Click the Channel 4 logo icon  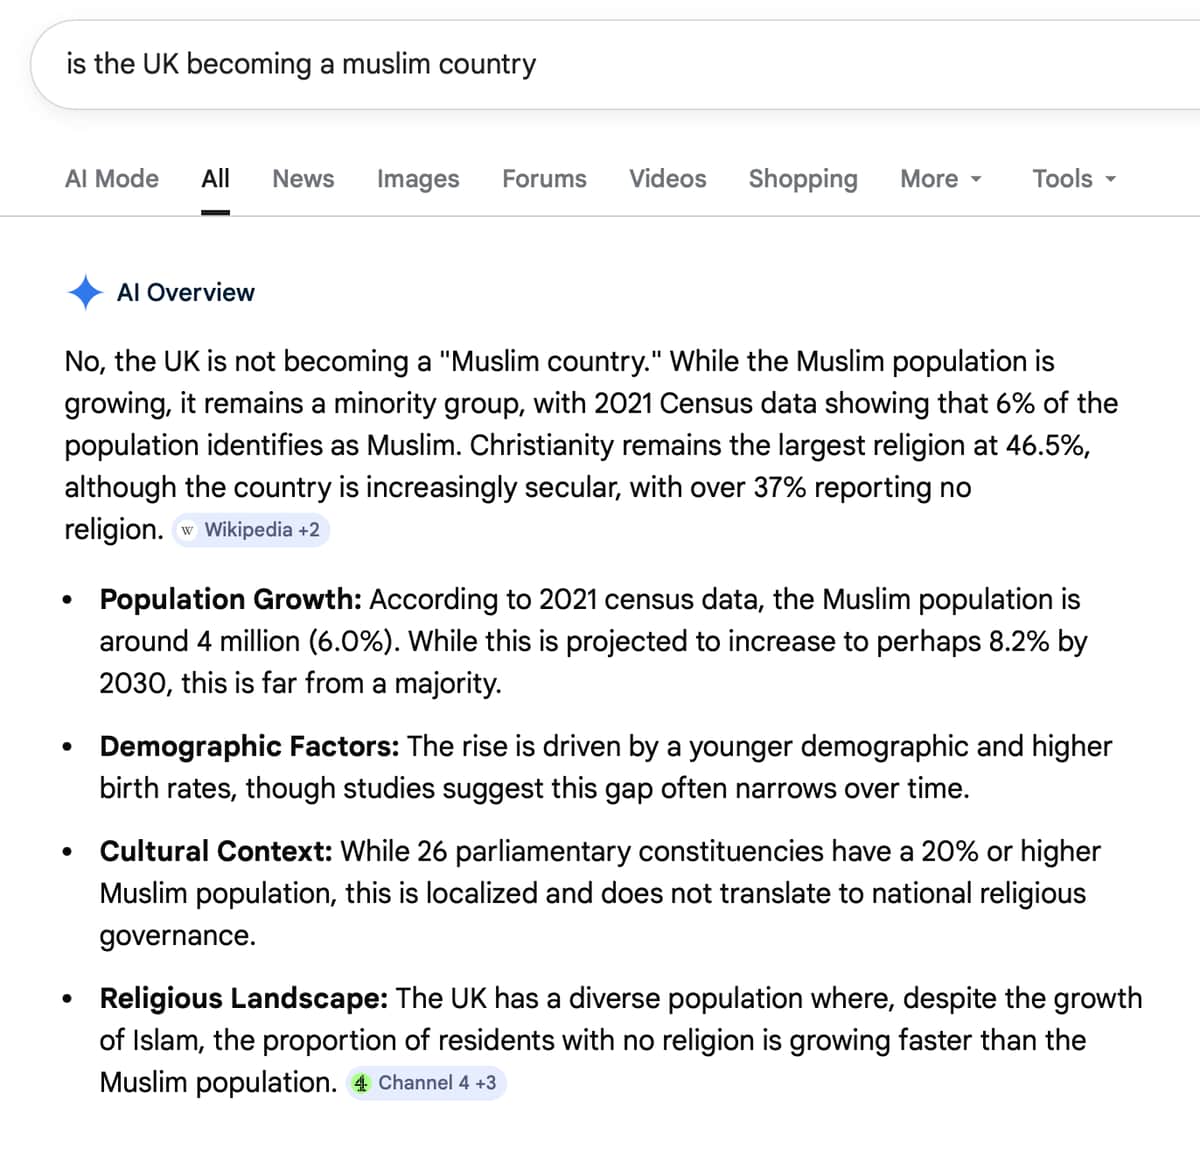tap(361, 1083)
